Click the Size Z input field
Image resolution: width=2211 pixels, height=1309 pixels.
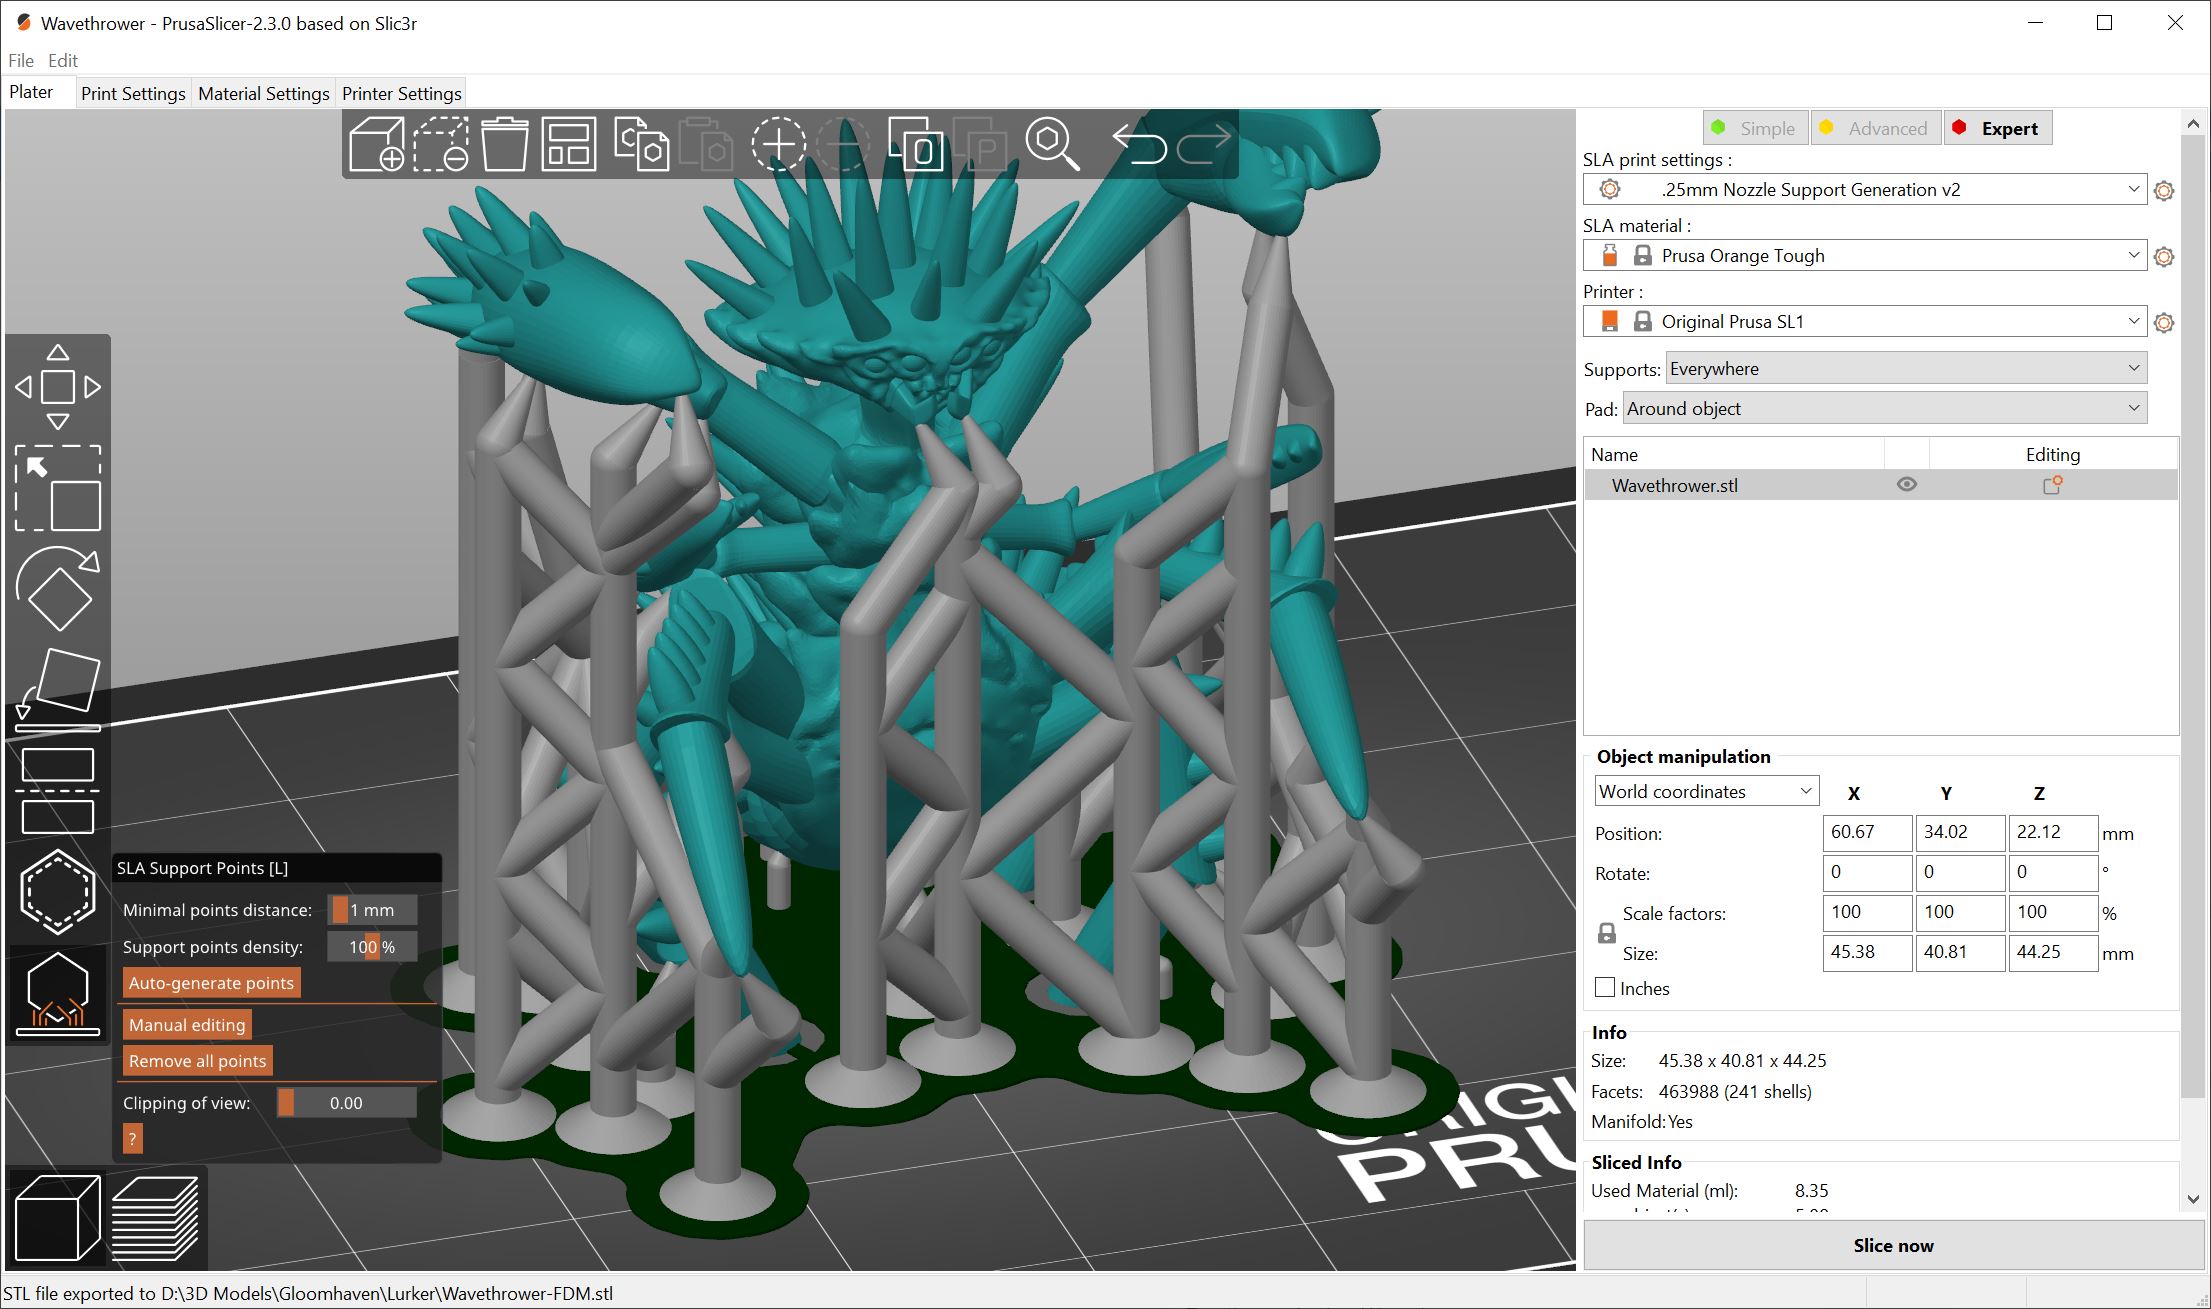click(x=2053, y=952)
